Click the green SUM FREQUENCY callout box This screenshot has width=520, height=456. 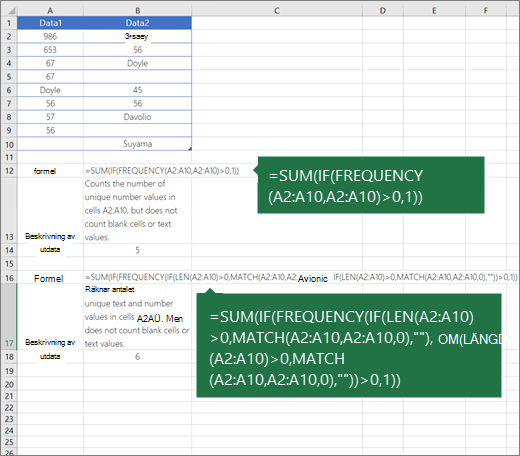click(371, 185)
